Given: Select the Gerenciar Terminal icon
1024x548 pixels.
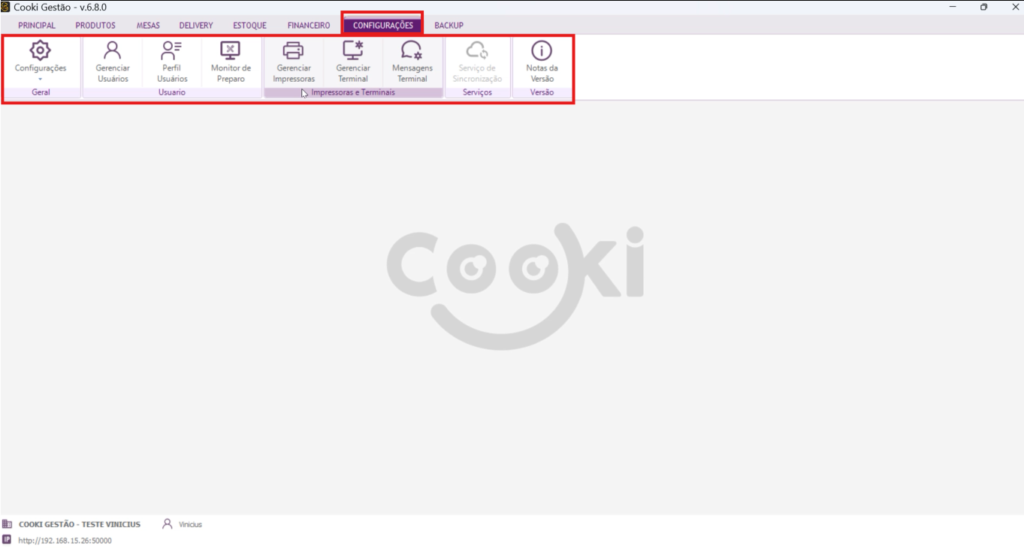Looking at the screenshot, I should (x=353, y=50).
